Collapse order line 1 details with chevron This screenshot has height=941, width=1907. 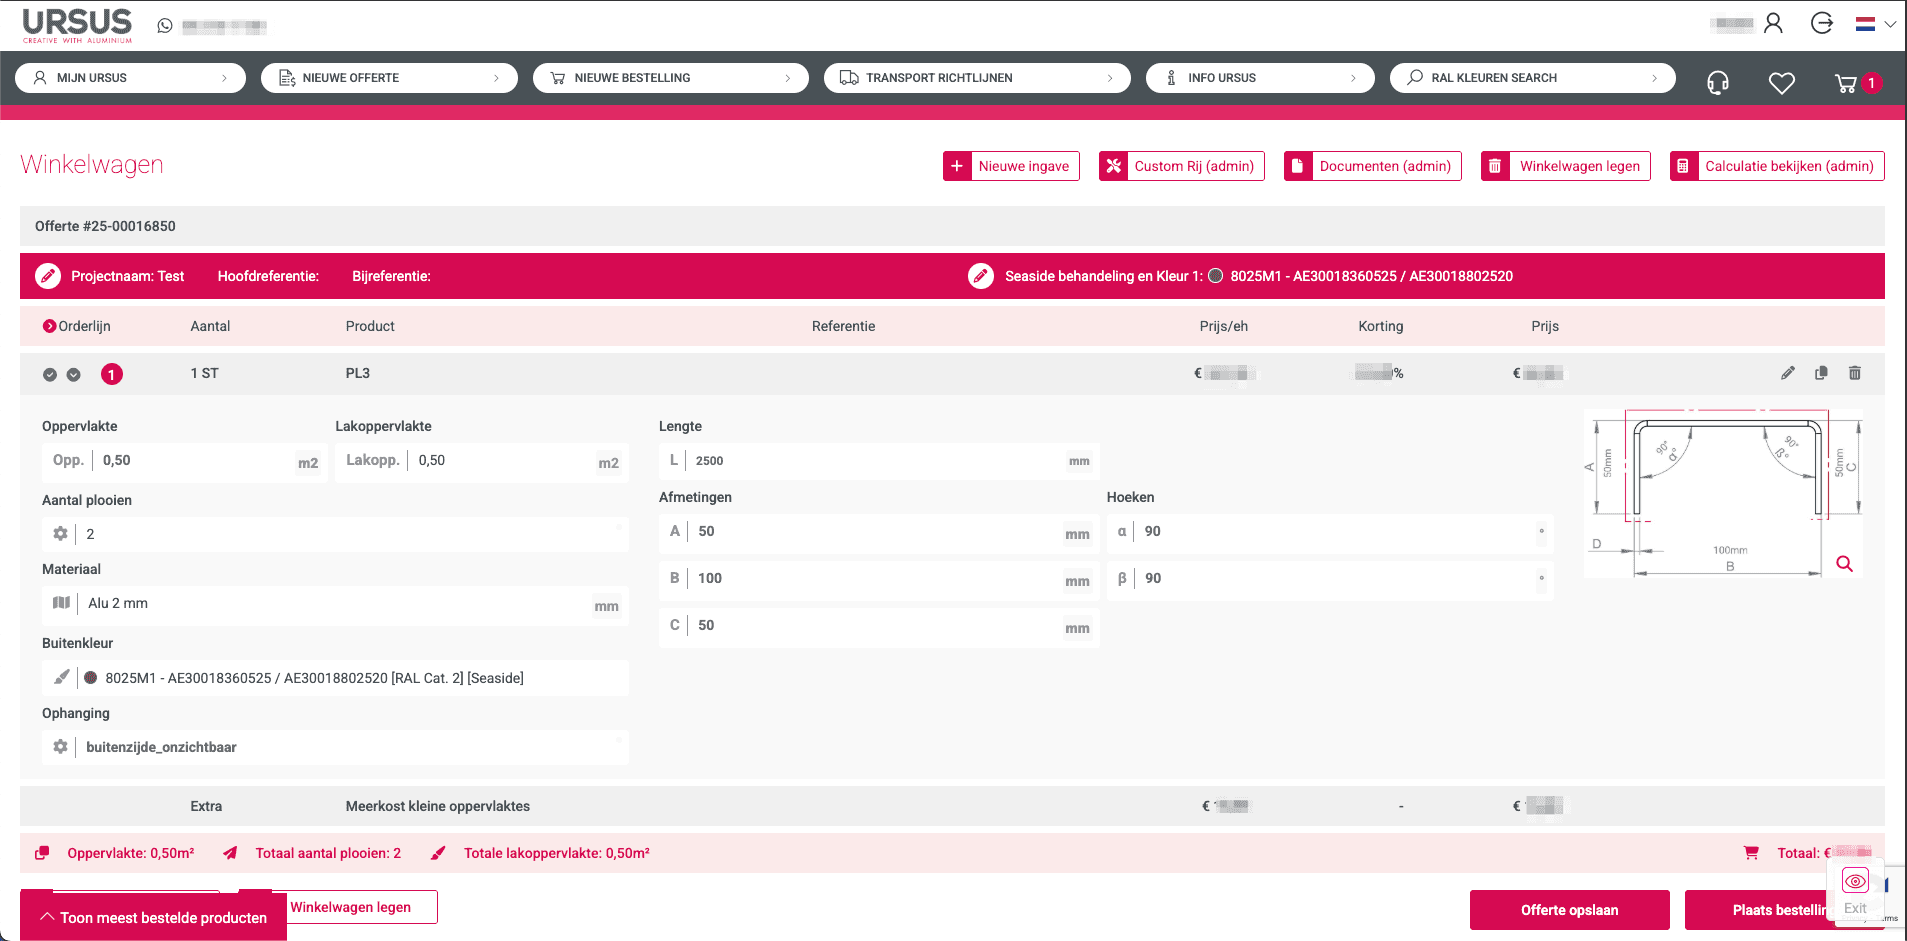pos(73,375)
